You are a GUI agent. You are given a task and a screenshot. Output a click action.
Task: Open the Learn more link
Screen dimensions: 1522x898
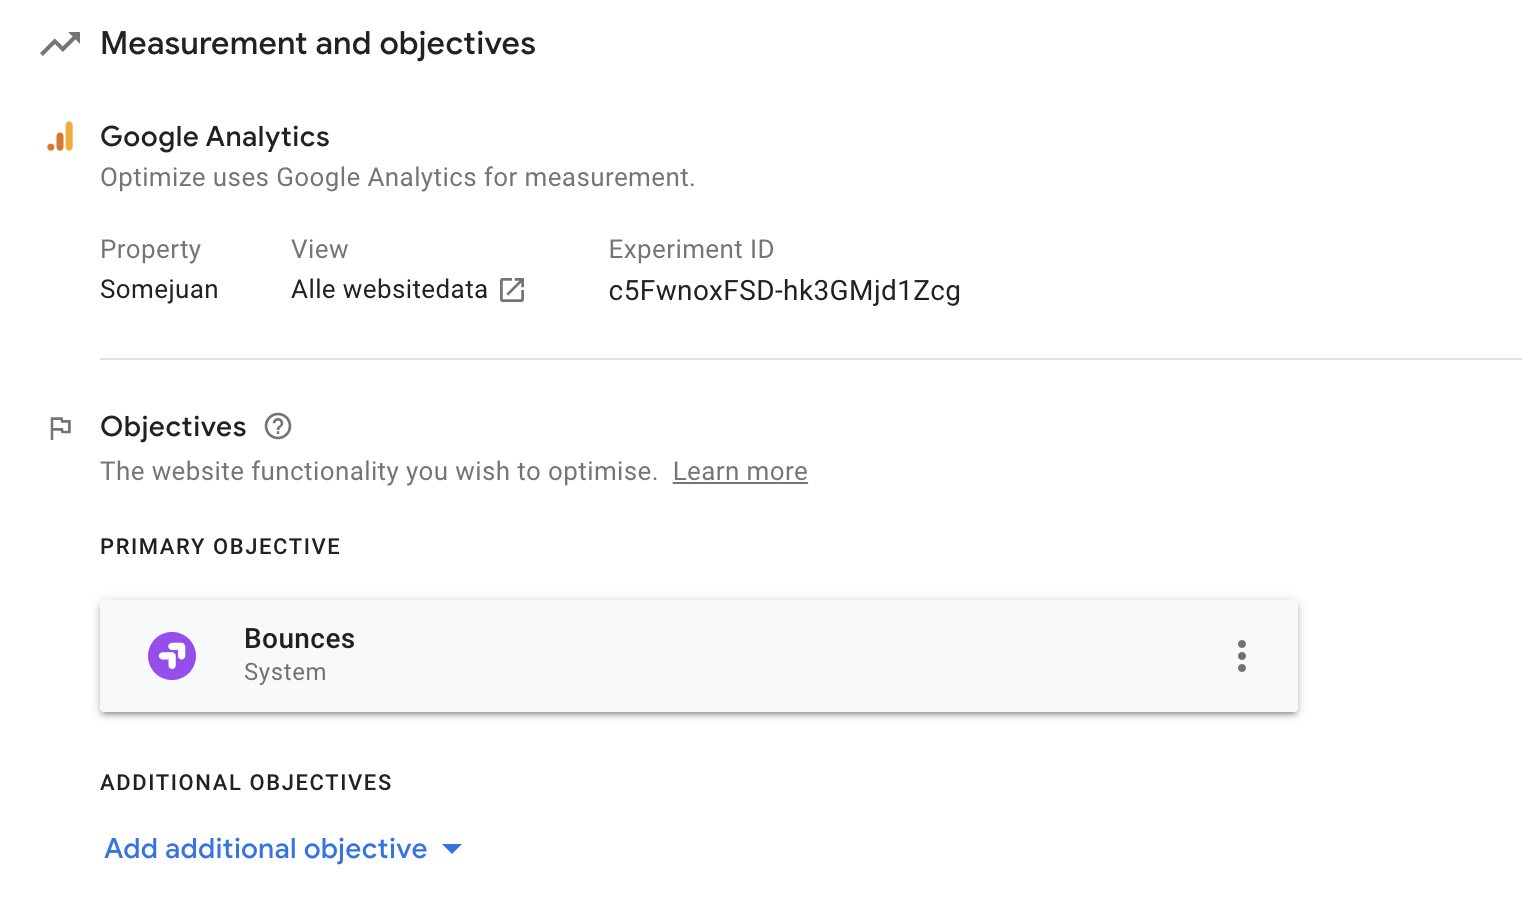pyautogui.click(x=740, y=471)
